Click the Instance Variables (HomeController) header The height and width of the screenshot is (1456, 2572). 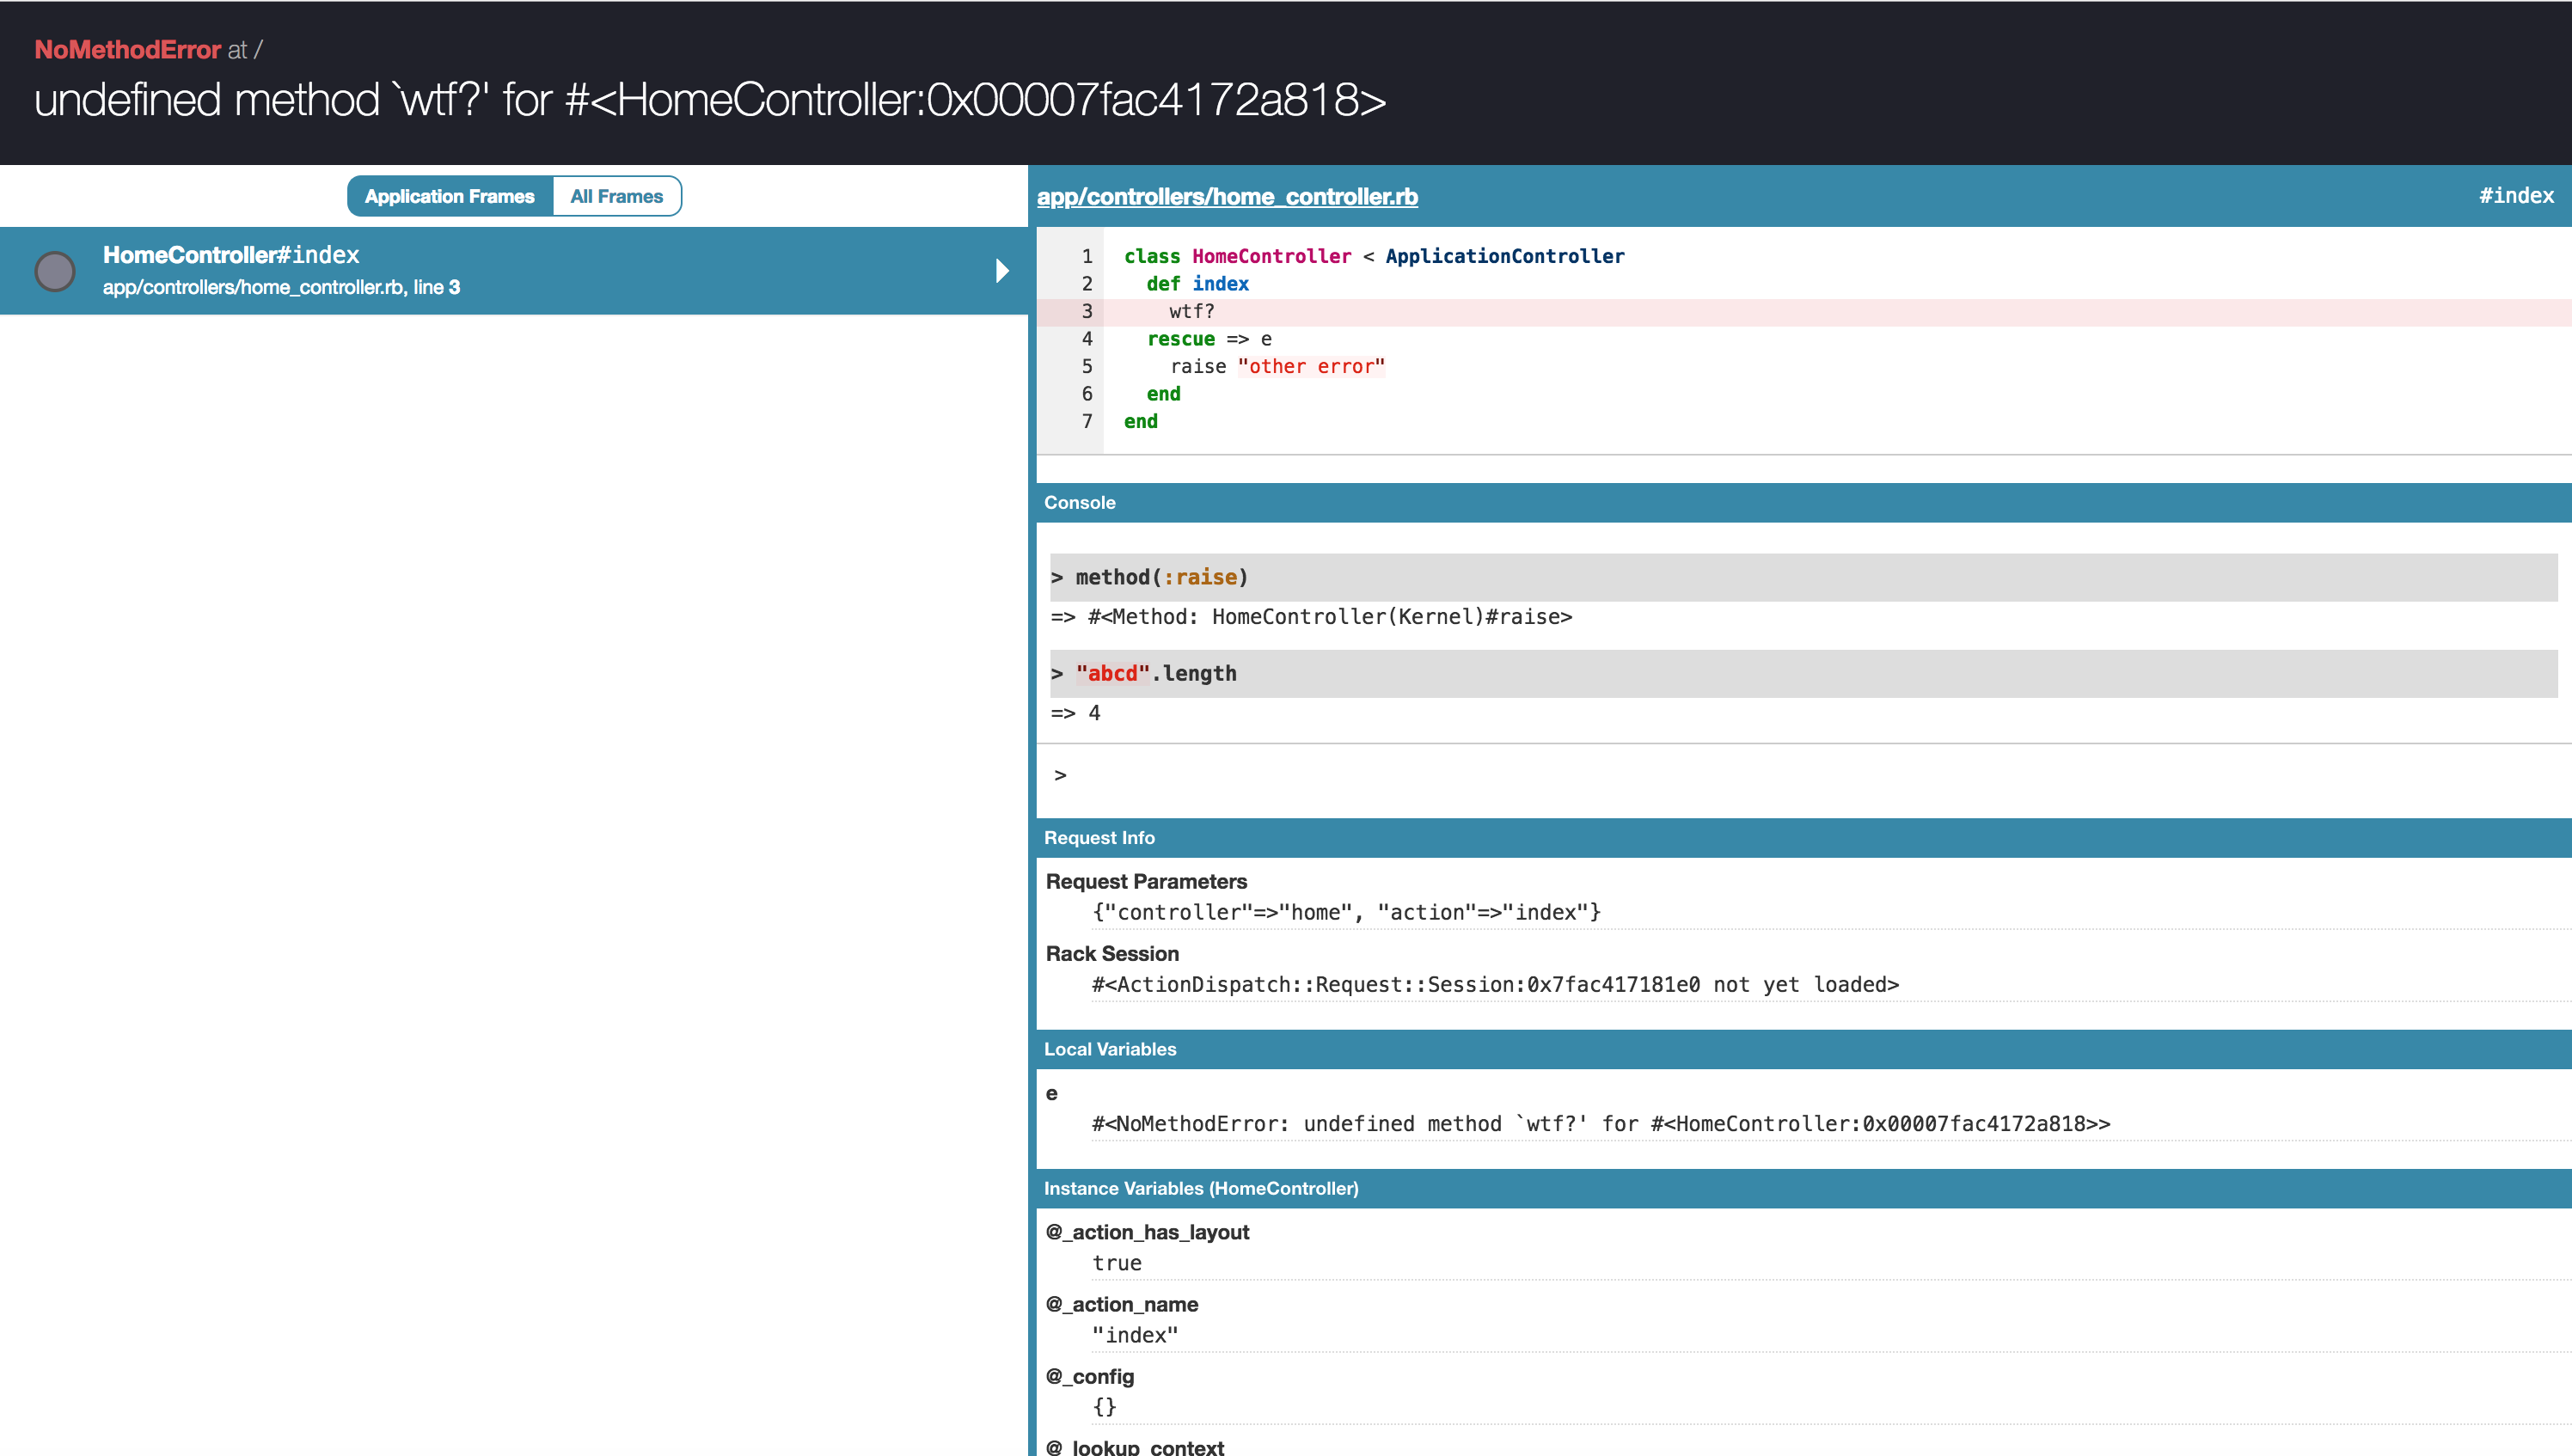pyautogui.click(x=1804, y=1188)
